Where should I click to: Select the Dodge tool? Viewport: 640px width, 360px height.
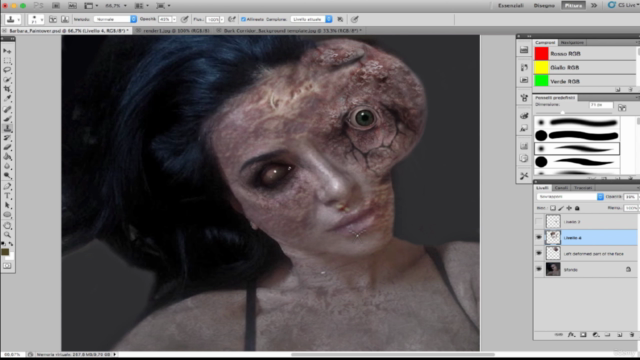pyautogui.click(x=7, y=176)
